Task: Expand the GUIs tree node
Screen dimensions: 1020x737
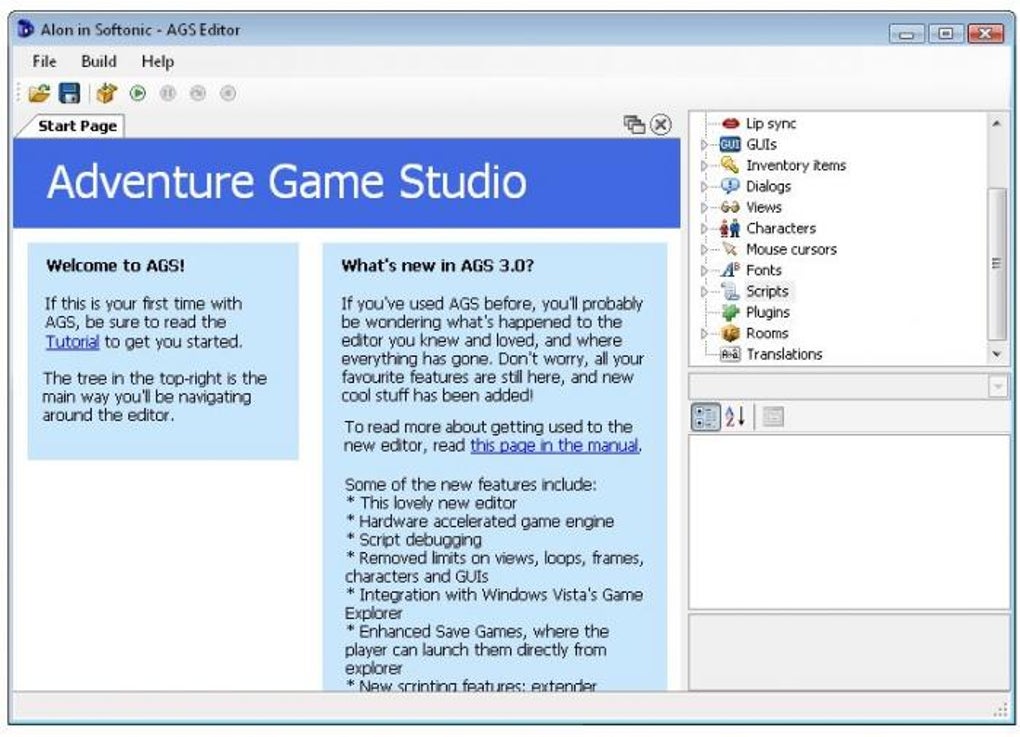Action: 704,144
